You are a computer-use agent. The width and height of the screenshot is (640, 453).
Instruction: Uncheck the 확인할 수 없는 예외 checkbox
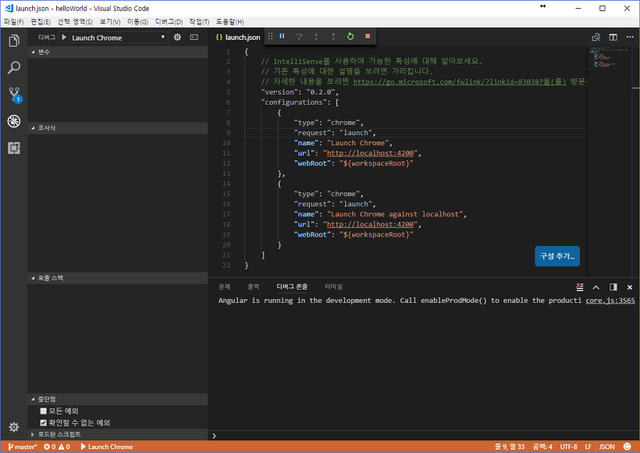(43, 422)
